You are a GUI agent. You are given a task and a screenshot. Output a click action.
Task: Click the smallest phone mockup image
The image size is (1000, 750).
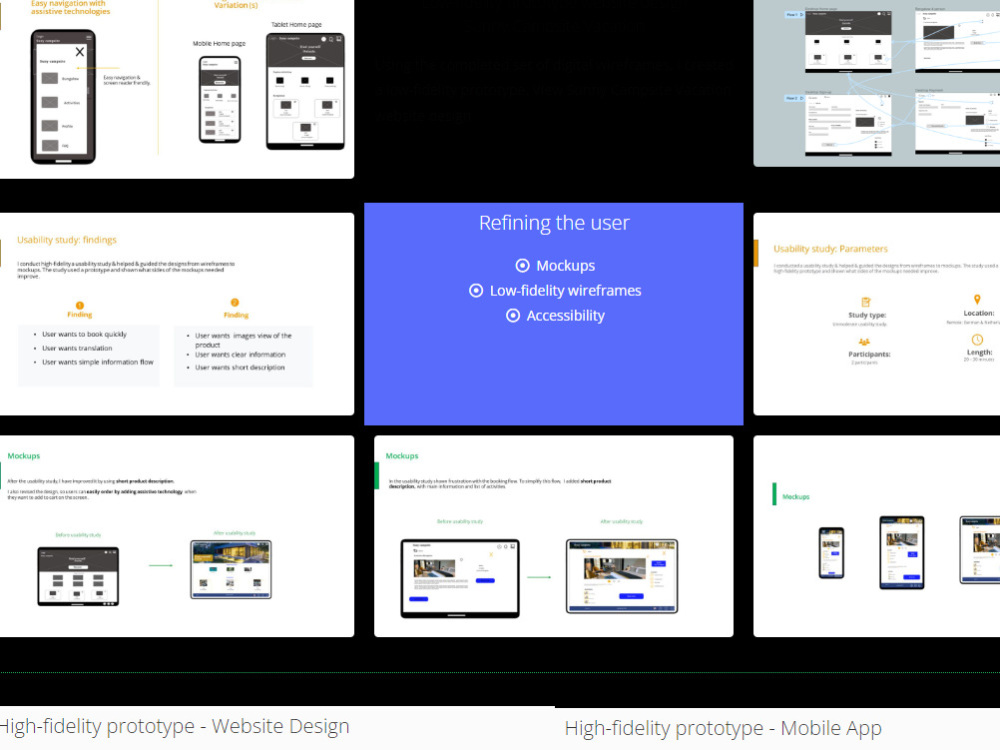click(x=832, y=553)
